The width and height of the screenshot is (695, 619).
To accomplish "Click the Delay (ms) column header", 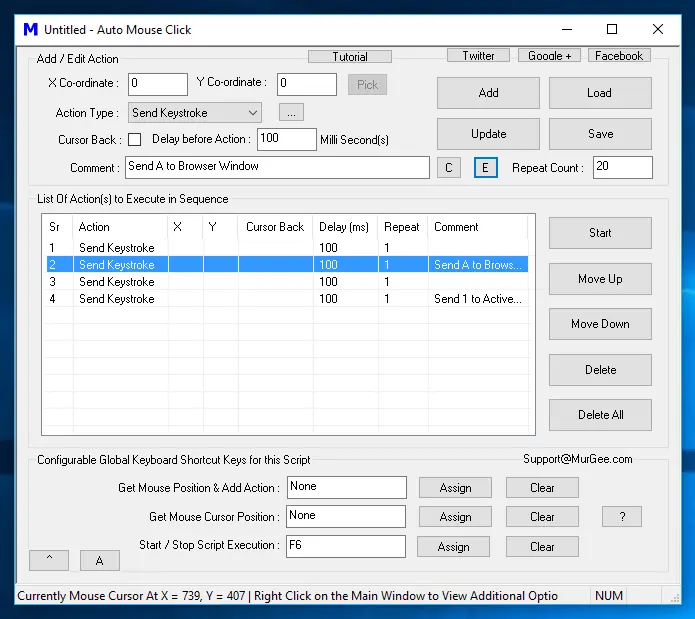I will (344, 227).
